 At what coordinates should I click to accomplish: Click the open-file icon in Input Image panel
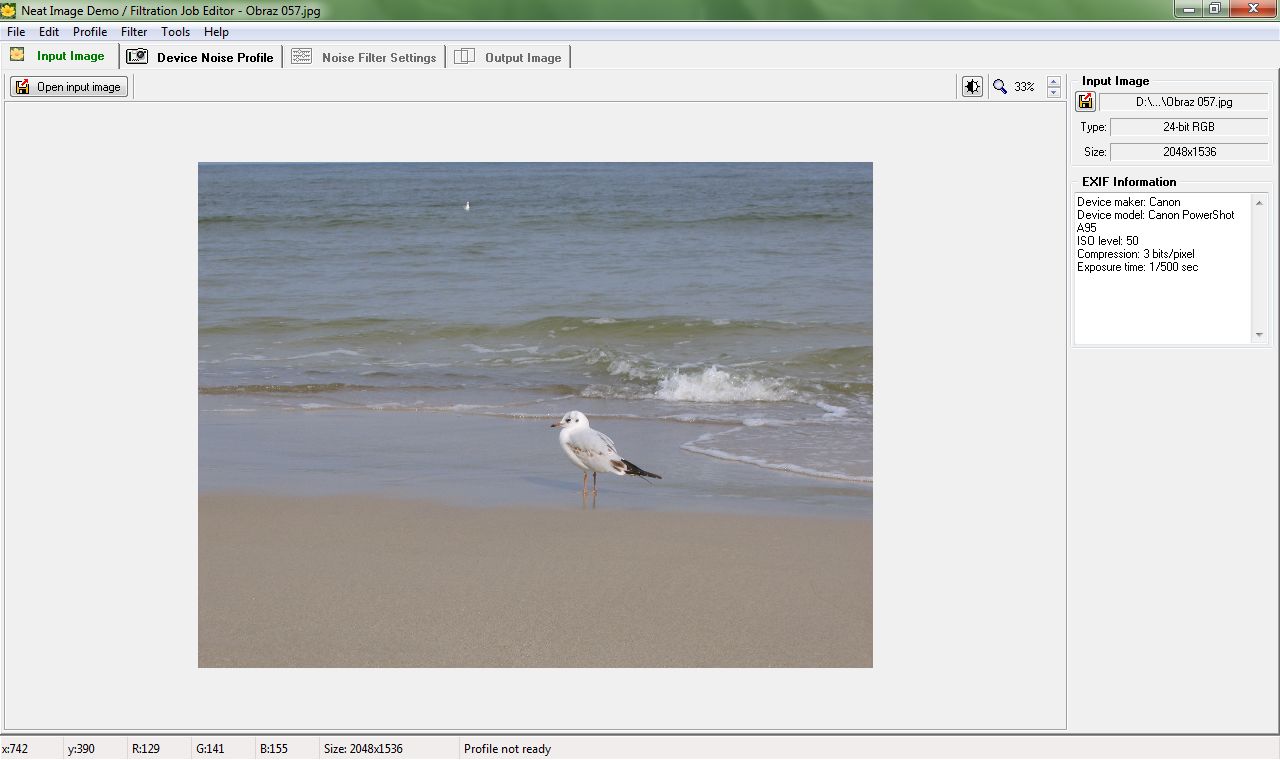(x=1085, y=102)
